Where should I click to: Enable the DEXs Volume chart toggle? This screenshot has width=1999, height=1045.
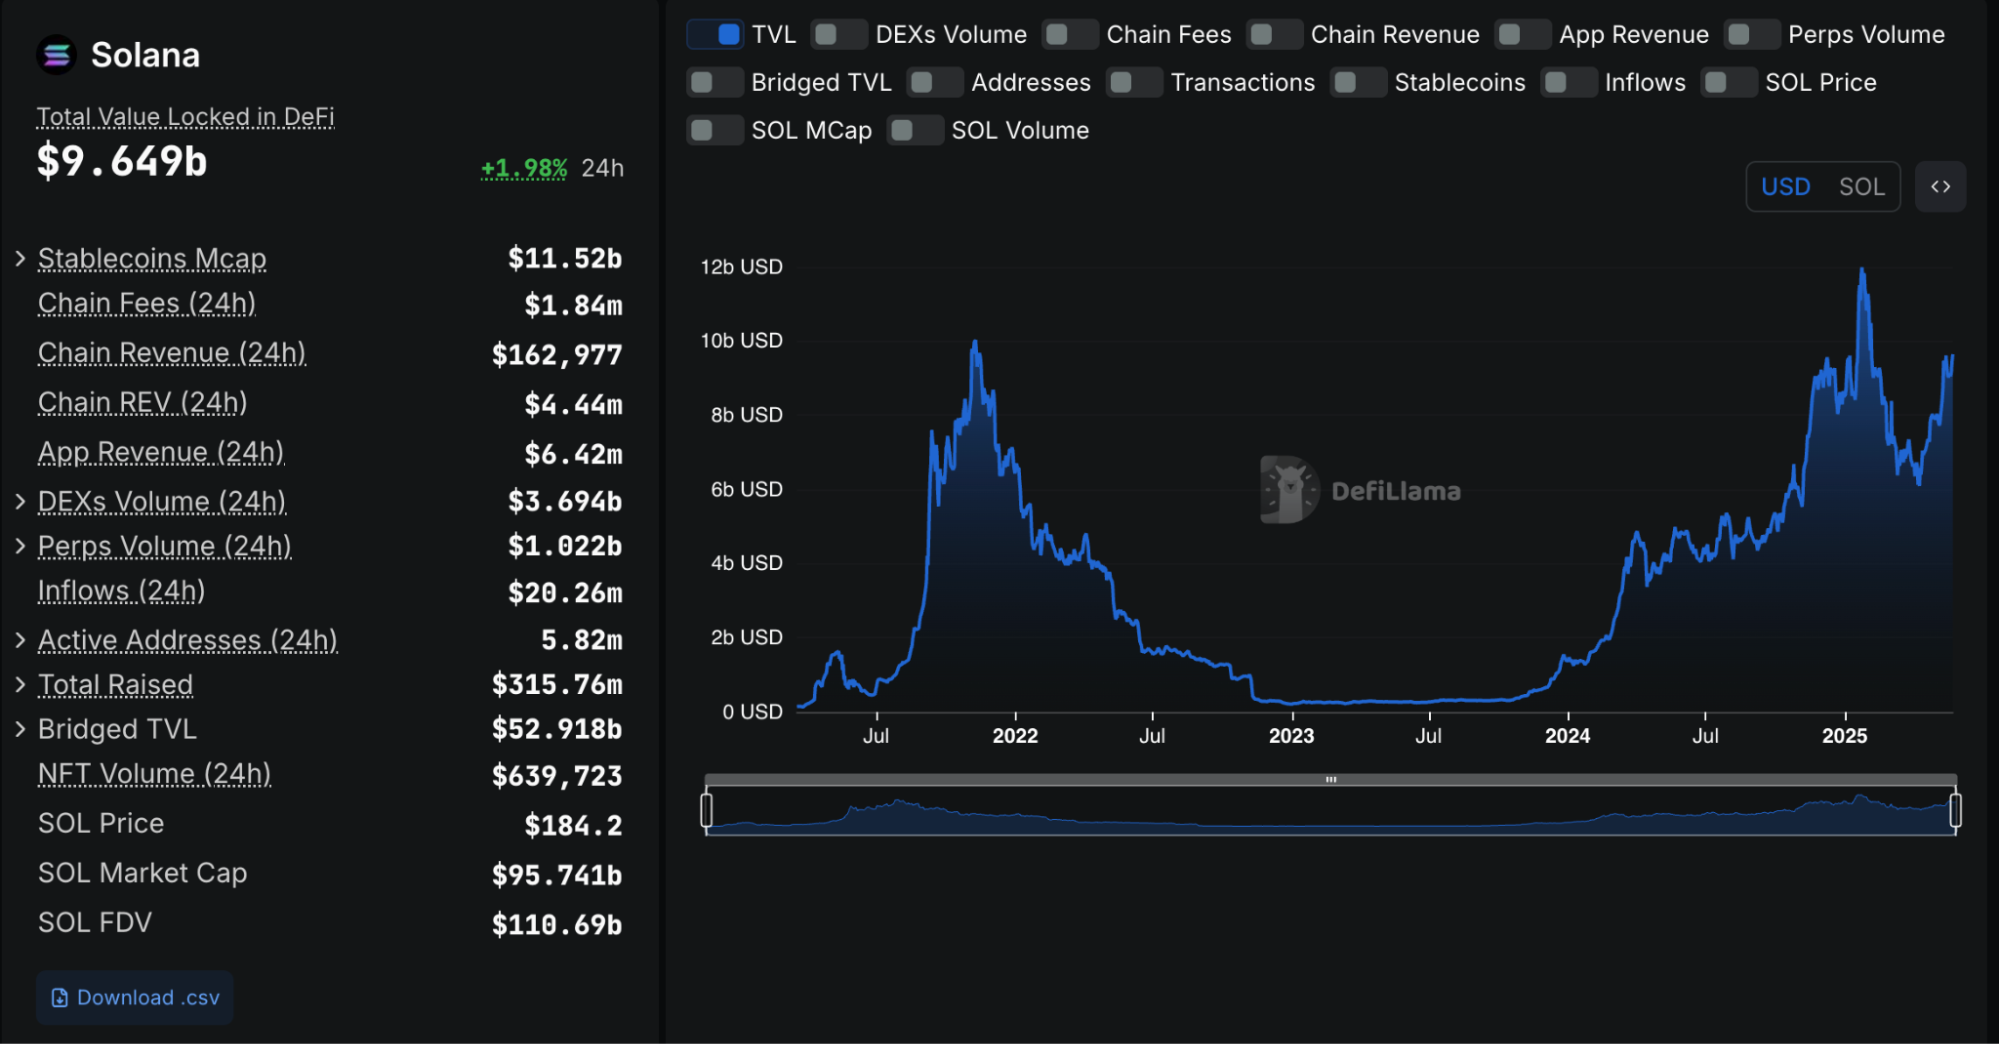pos(839,34)
